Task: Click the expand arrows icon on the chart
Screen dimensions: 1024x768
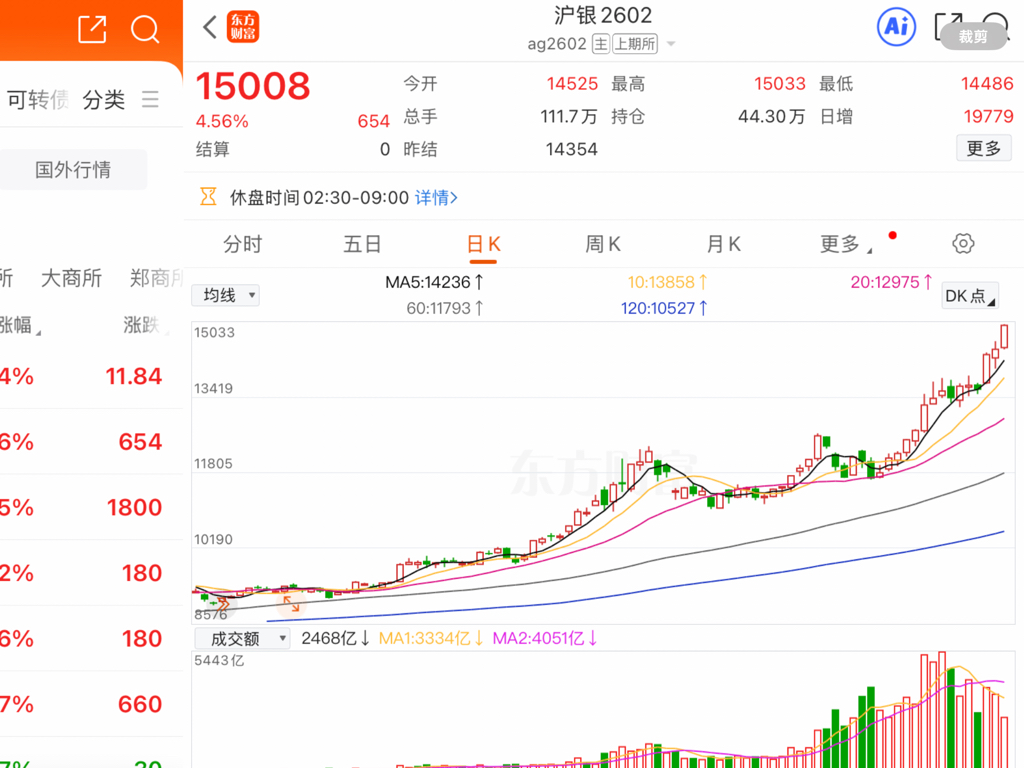Action: [291, 603]
